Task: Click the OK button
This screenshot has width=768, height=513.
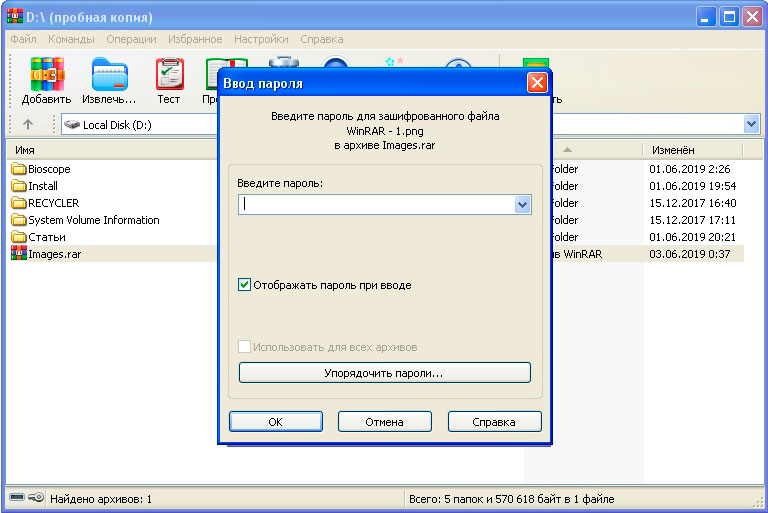Action: 276,421
